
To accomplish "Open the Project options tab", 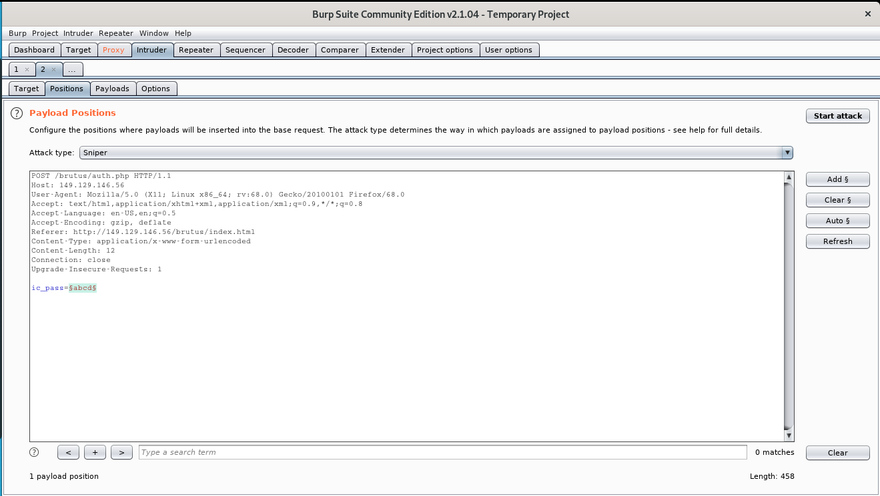I will (x=445, y=50).
